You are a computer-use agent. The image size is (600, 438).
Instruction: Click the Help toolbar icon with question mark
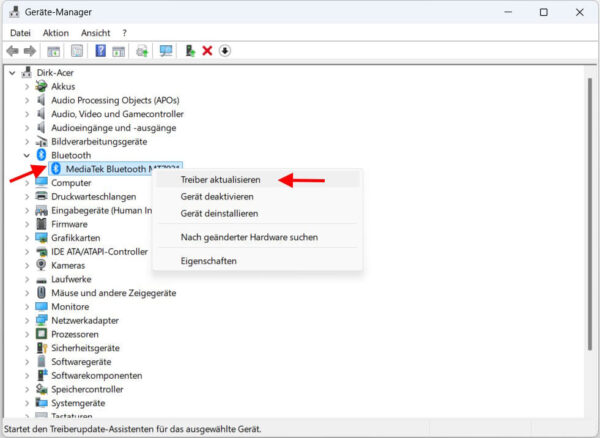click(x=101, y=50)
